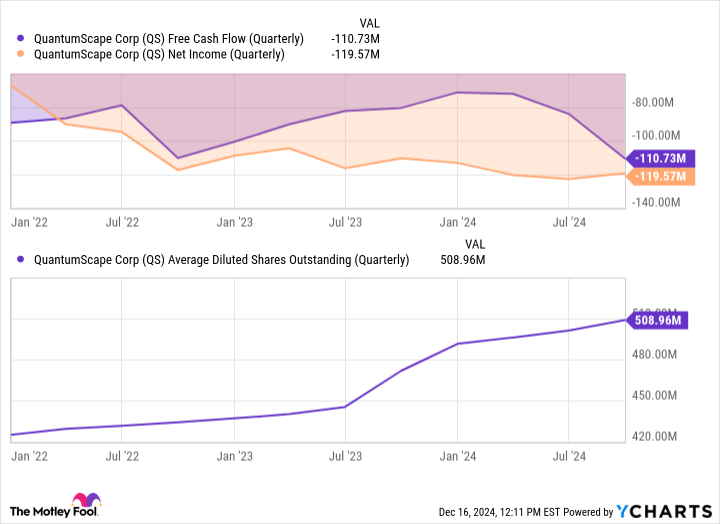
Task: Click the VAL header above the lower legend
Action: pyautogui.click(x=475, y=244)
